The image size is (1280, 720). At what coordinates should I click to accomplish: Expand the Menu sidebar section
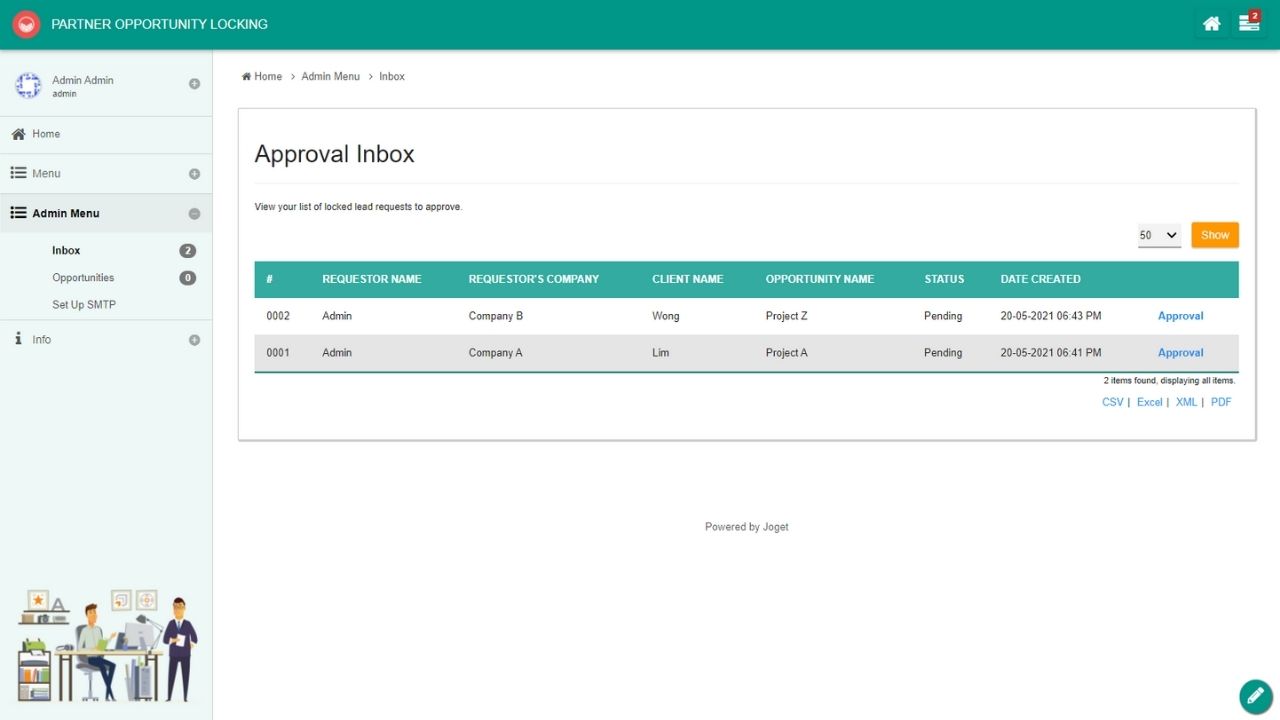[x=194, y=174]
